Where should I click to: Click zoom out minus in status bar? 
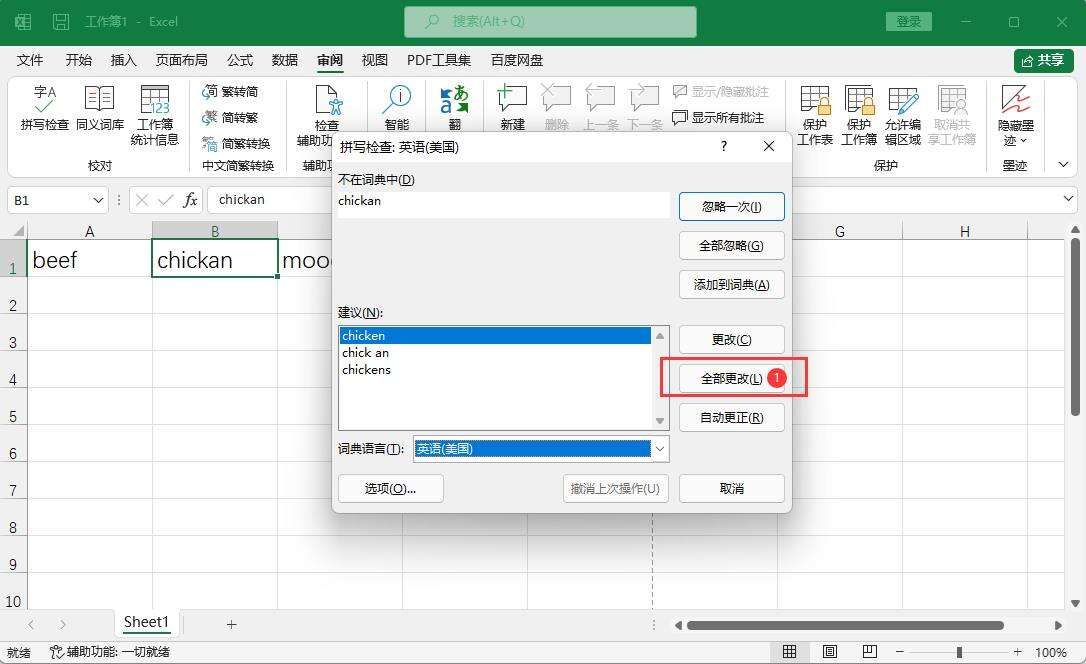[900, 652]
